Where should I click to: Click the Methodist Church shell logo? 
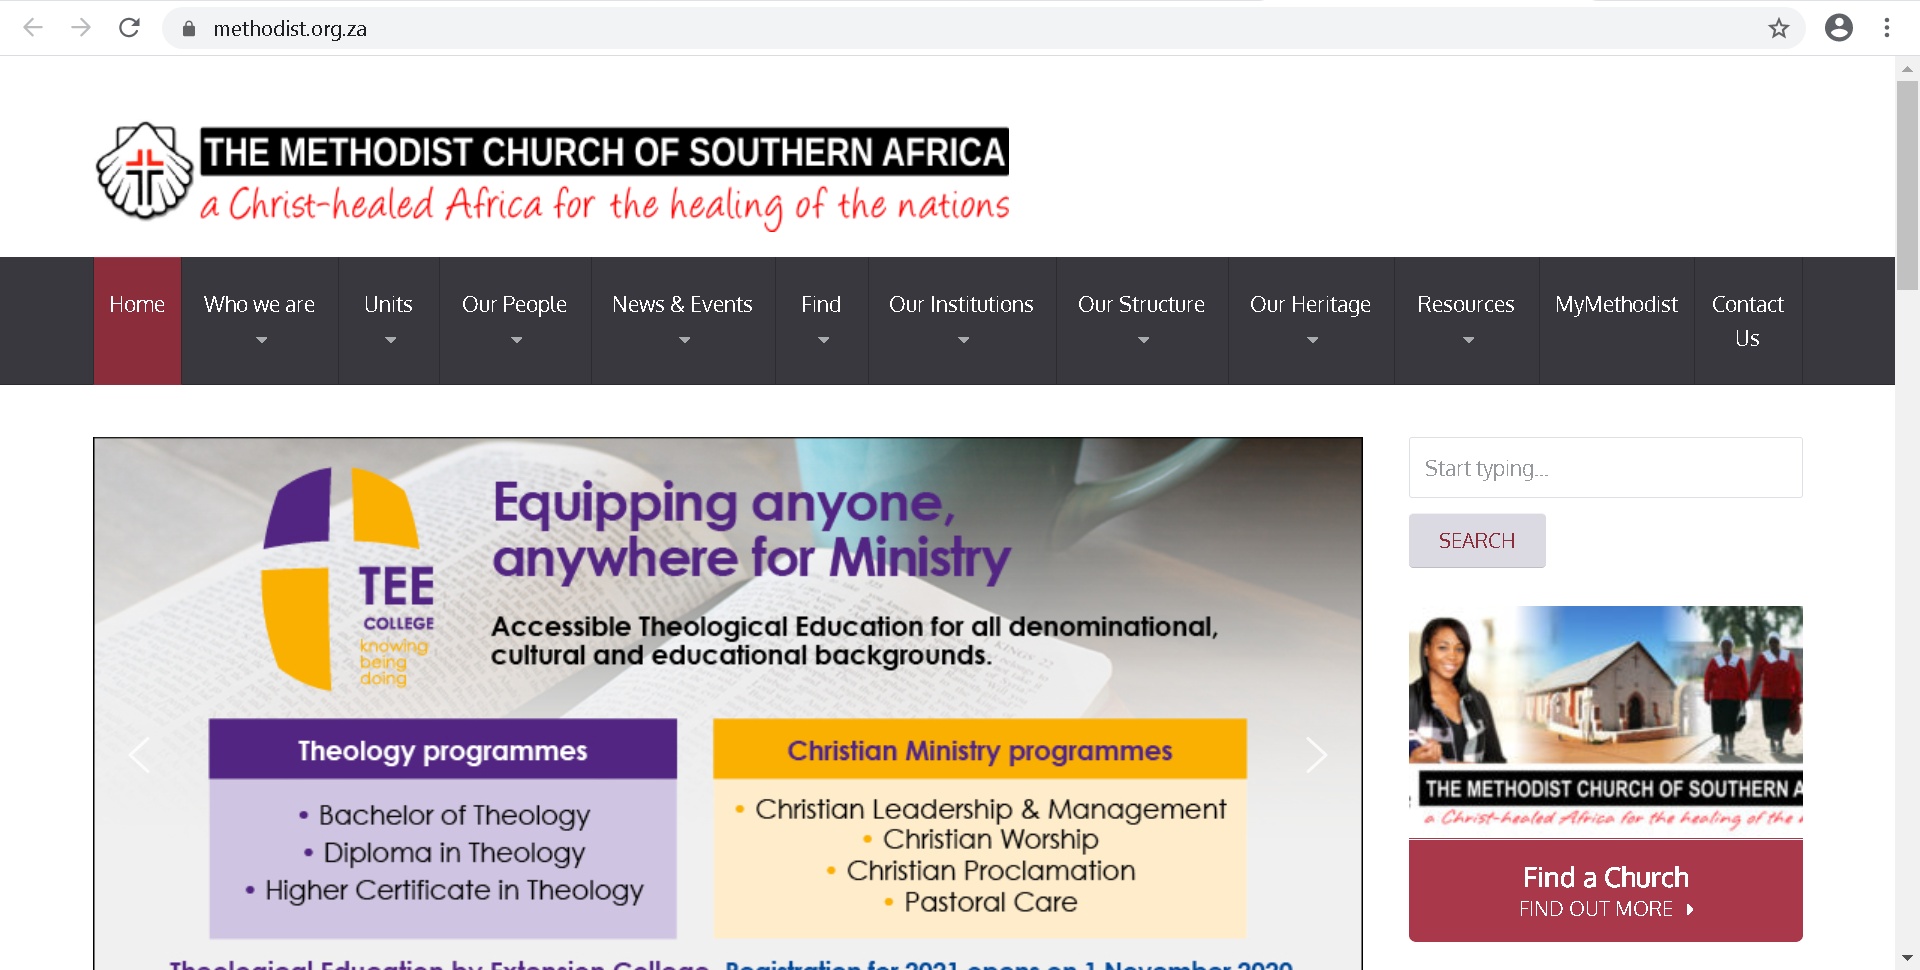pos(145,170)
